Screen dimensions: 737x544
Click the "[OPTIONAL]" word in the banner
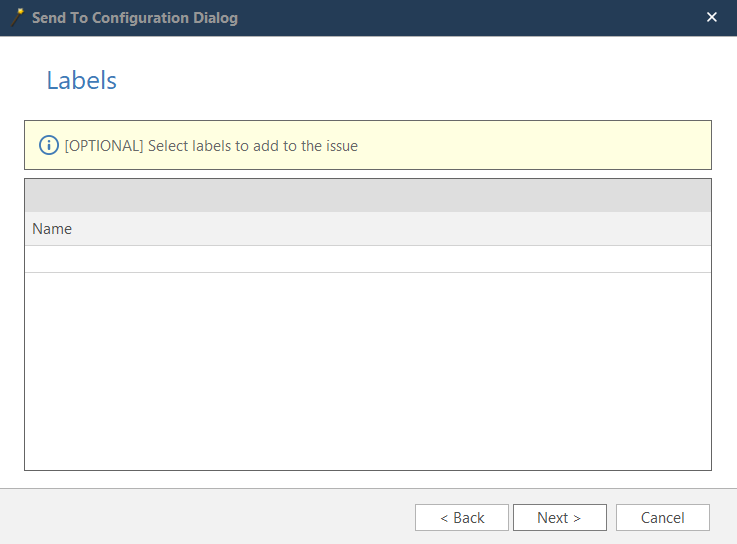coord(104,146)
